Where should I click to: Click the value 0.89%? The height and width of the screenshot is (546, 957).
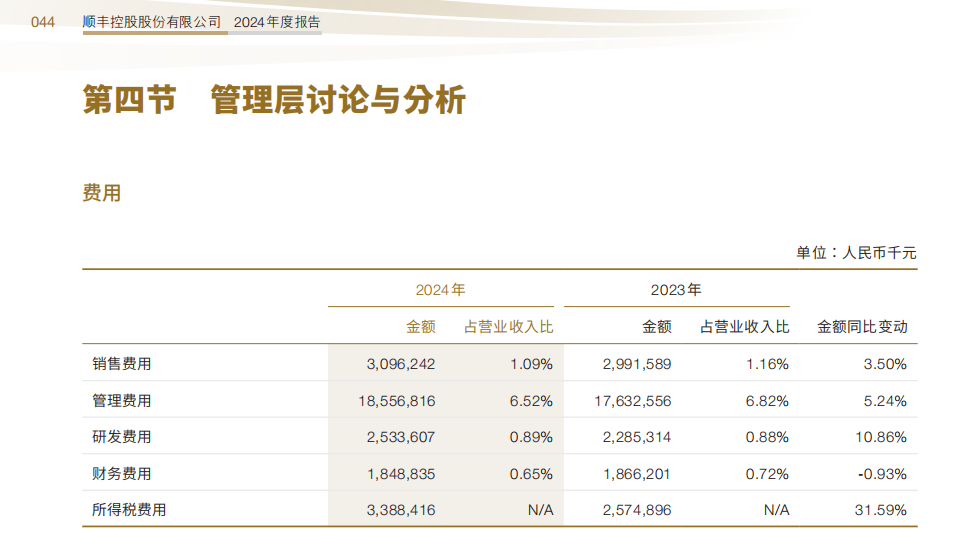click(532, 437)
